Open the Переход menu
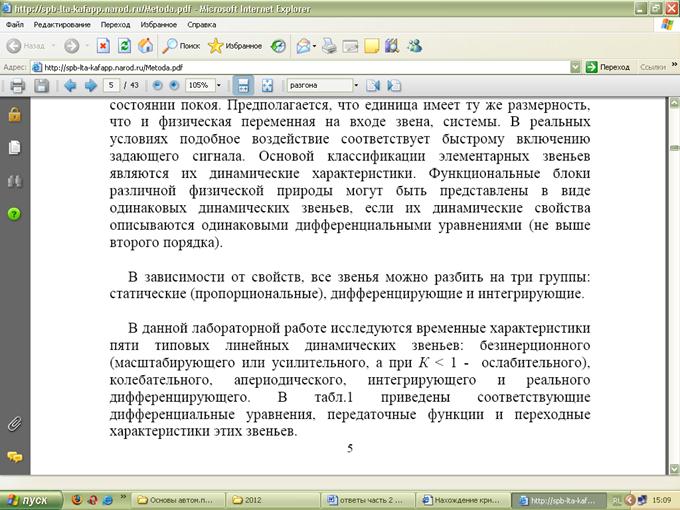680x510 pixels. 115,25
